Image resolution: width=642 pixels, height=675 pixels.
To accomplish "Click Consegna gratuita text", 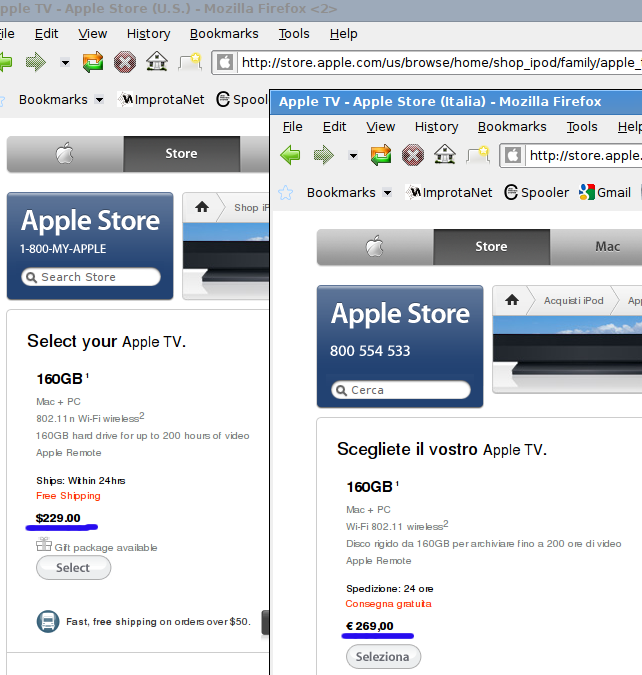I will coord(388,604).
